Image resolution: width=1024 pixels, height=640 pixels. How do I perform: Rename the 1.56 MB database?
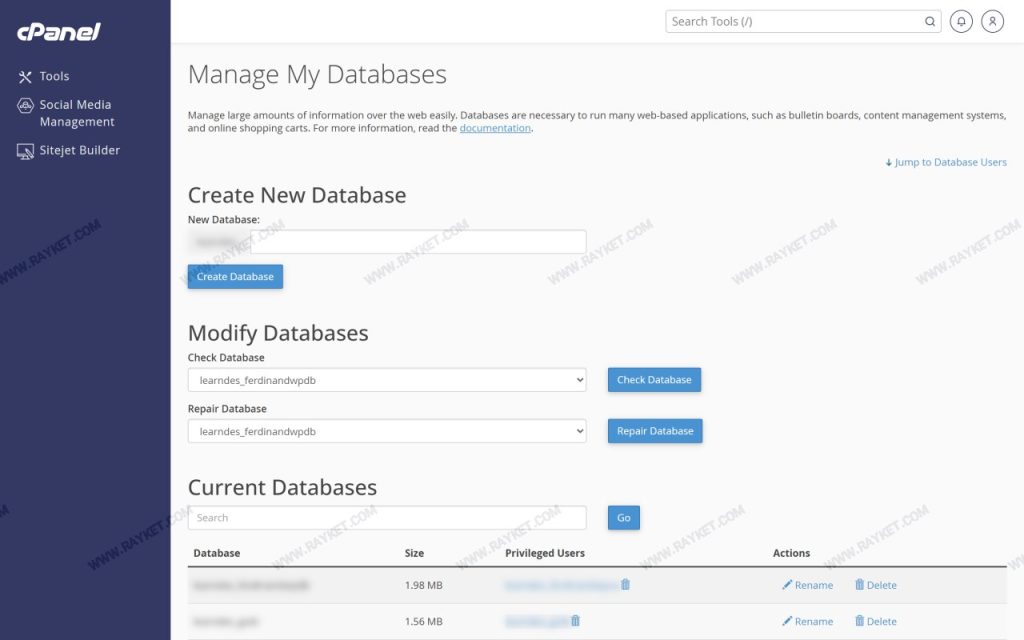807,621
